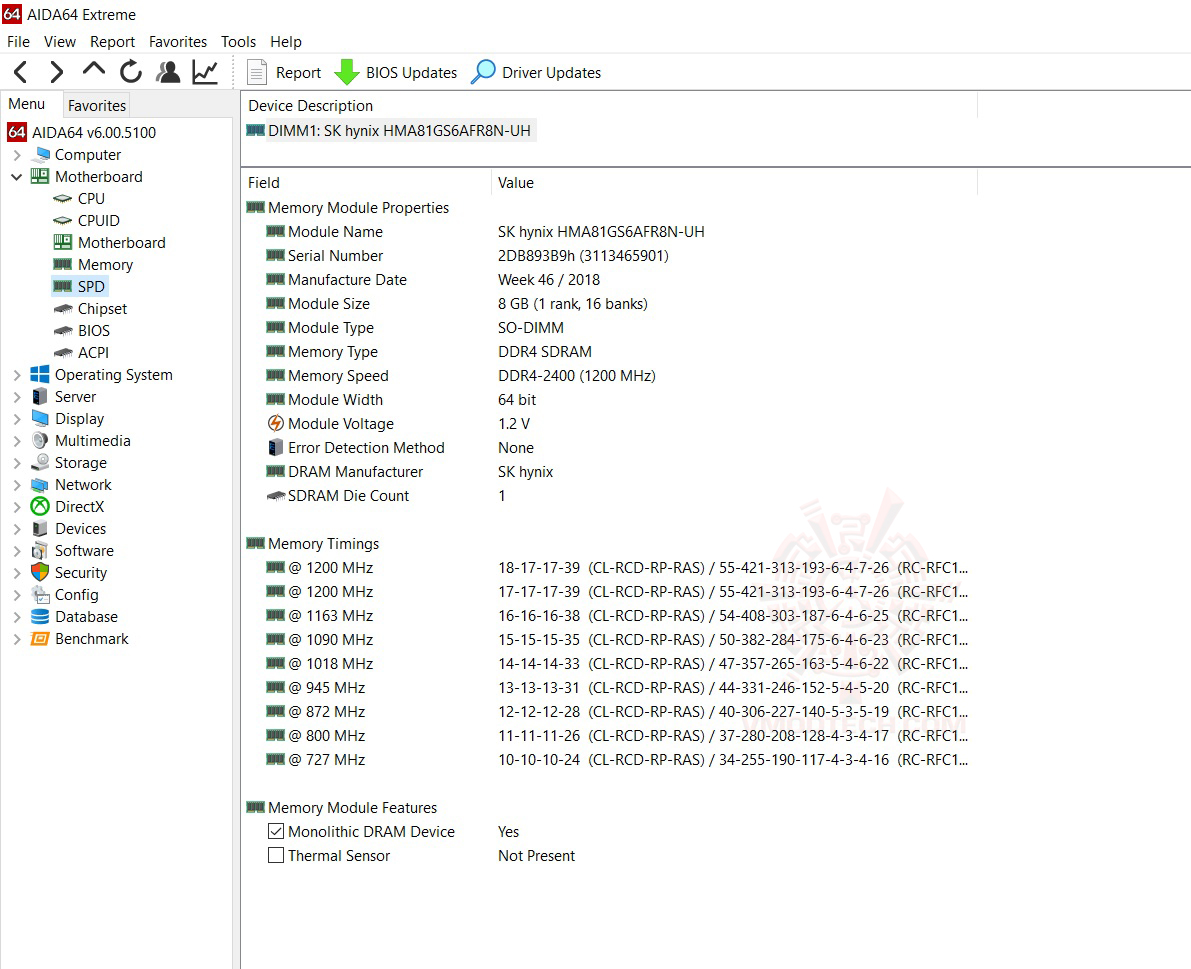Viewport: 1191px width, 969px height.
Task: Go up one level with Up arrow
Action: (93, 69)
